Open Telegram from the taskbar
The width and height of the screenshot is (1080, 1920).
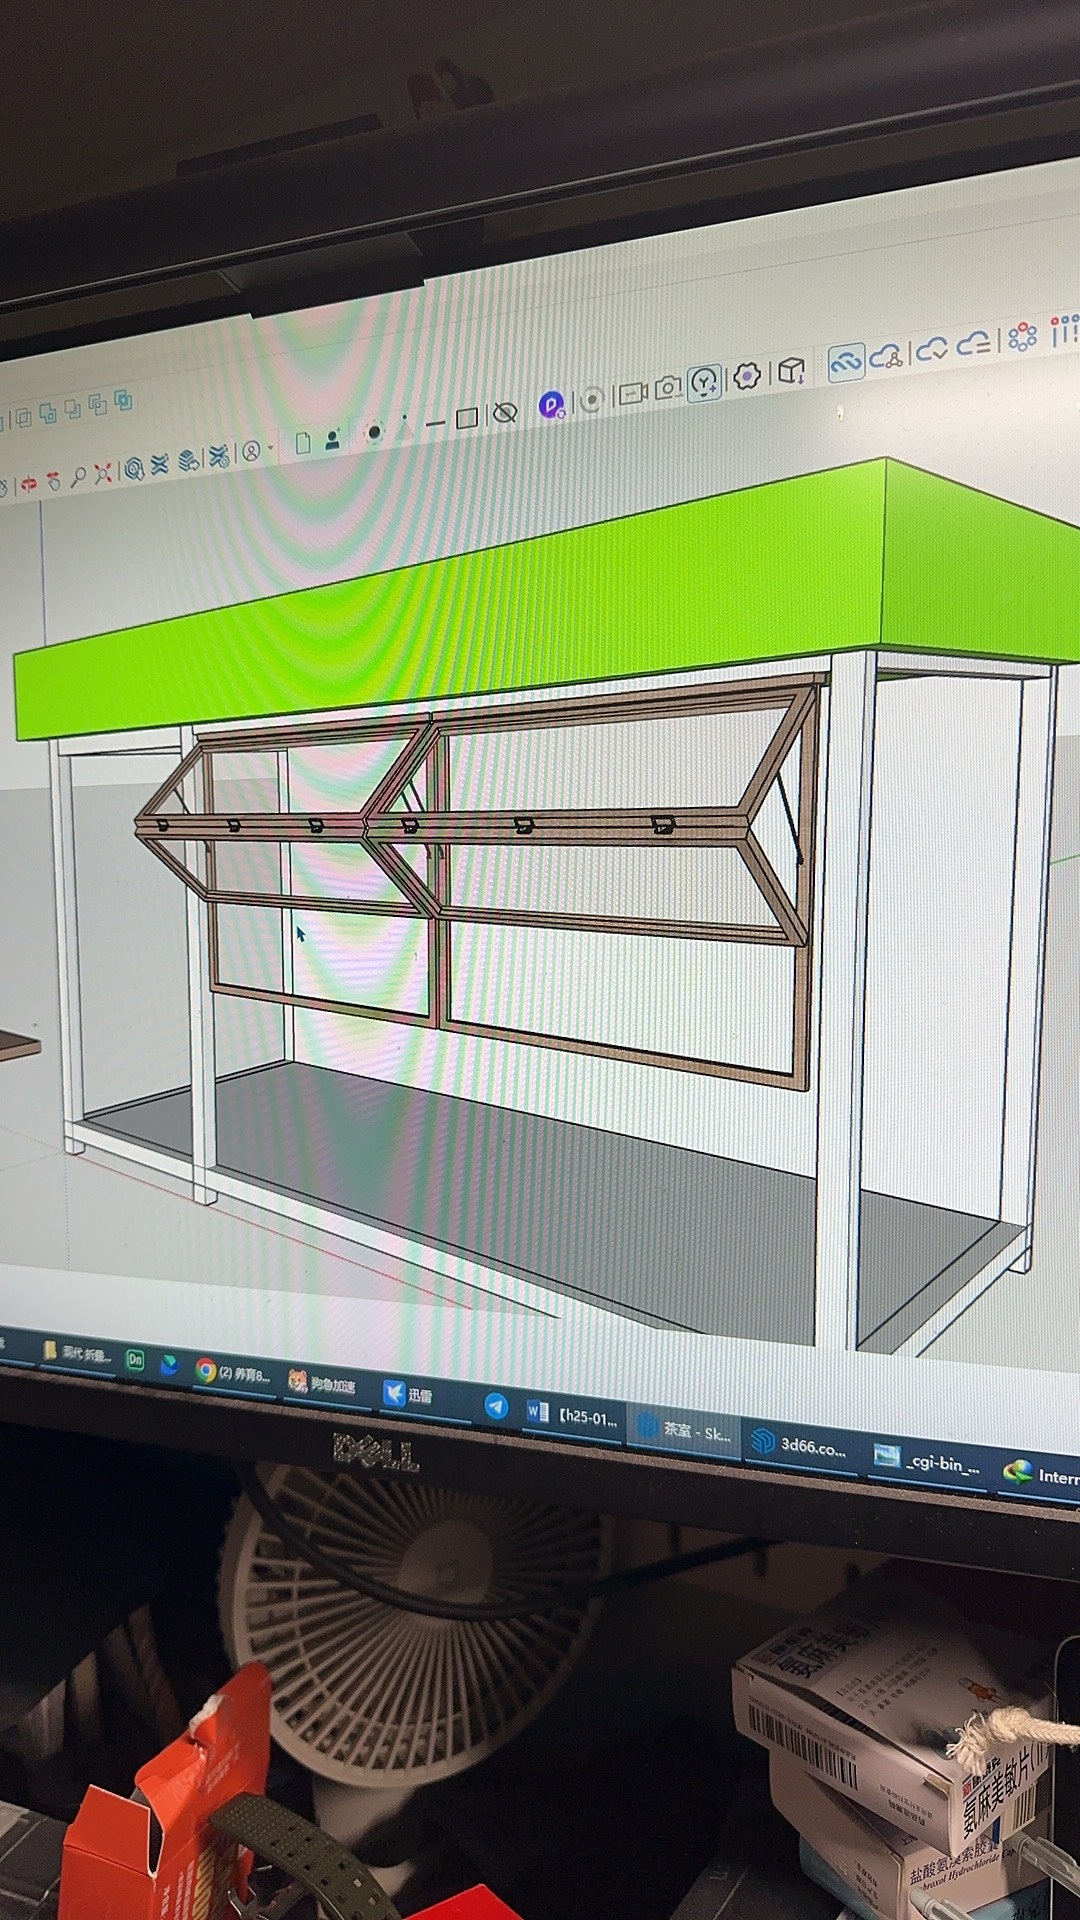tap(496, 1406)
